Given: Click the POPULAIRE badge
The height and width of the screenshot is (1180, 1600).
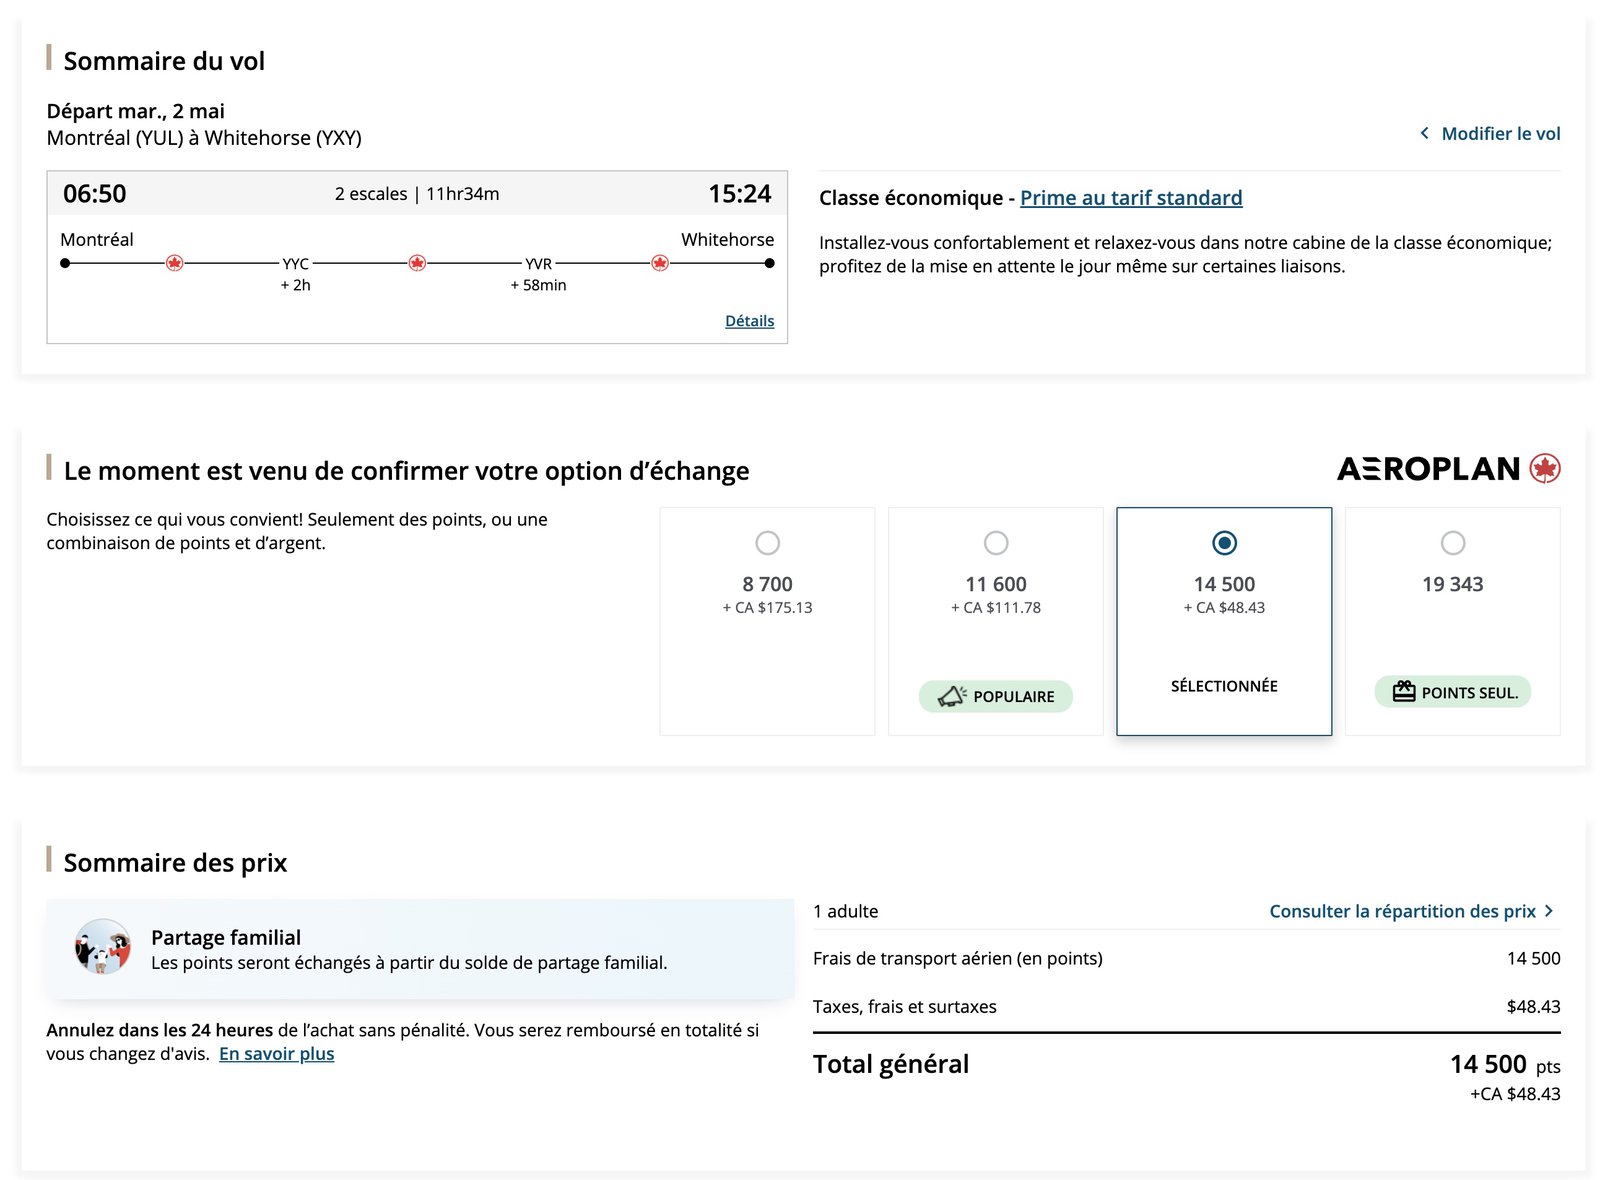Looking at the screenshot, I should pos(996,696).
